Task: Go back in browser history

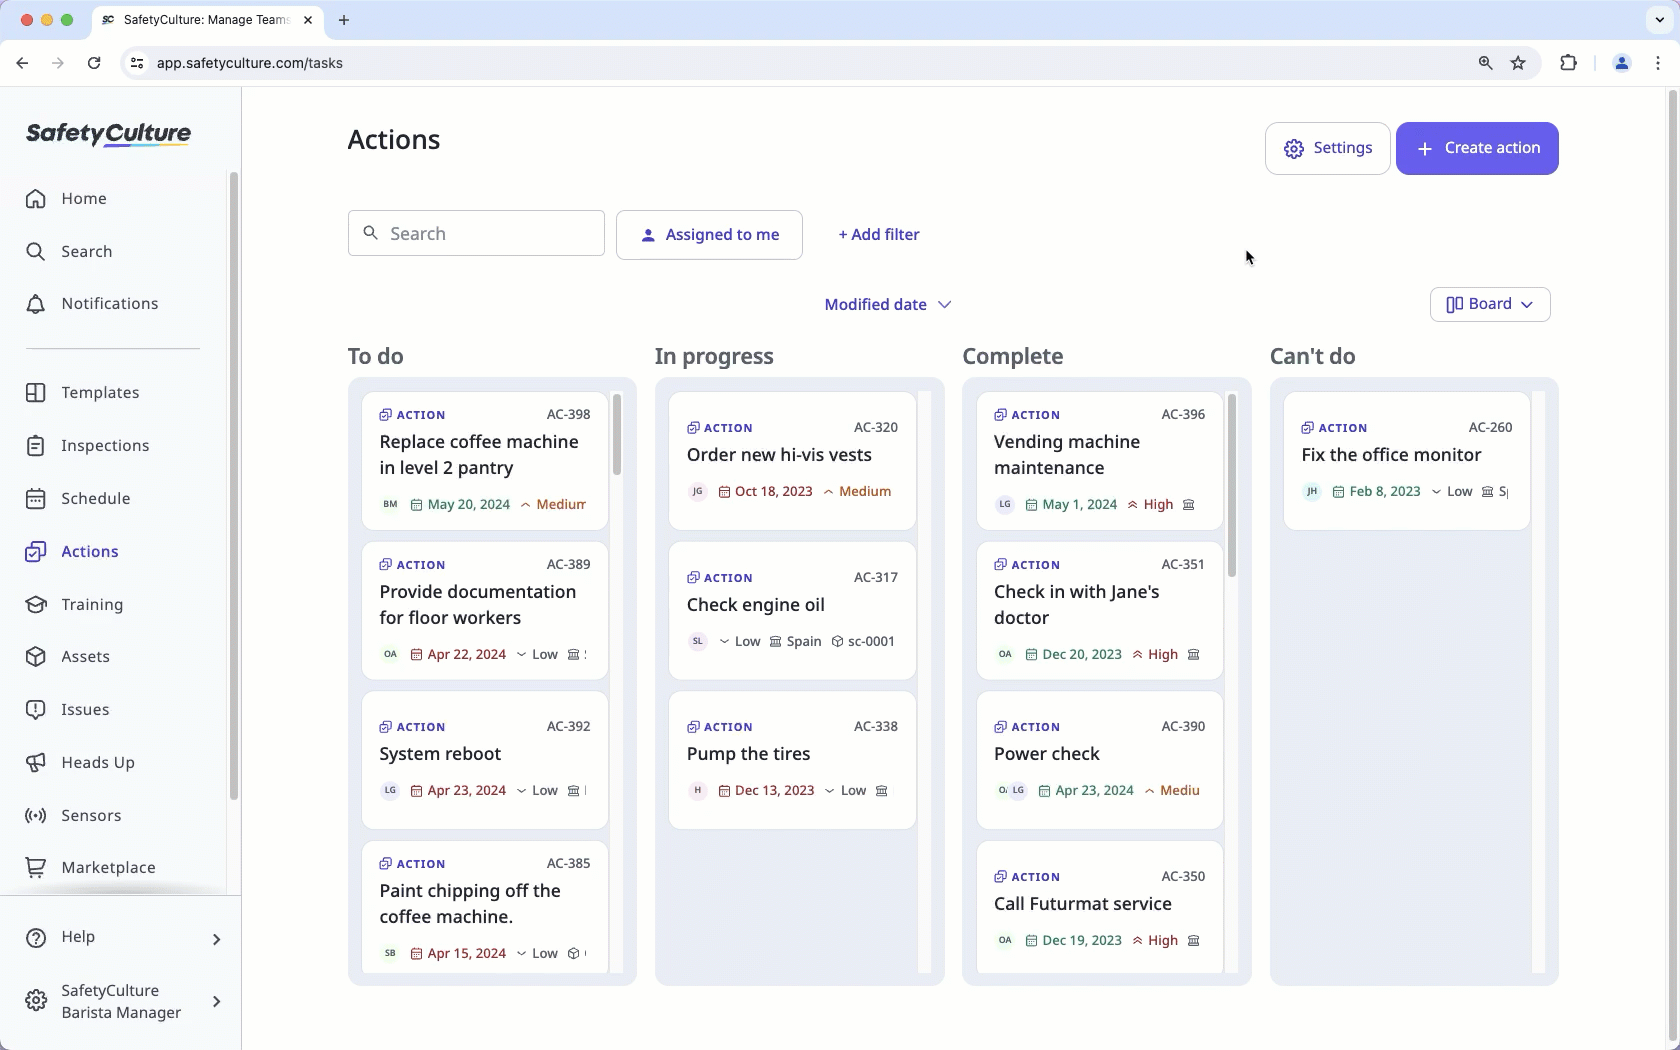Action: (x=22, y=63)
